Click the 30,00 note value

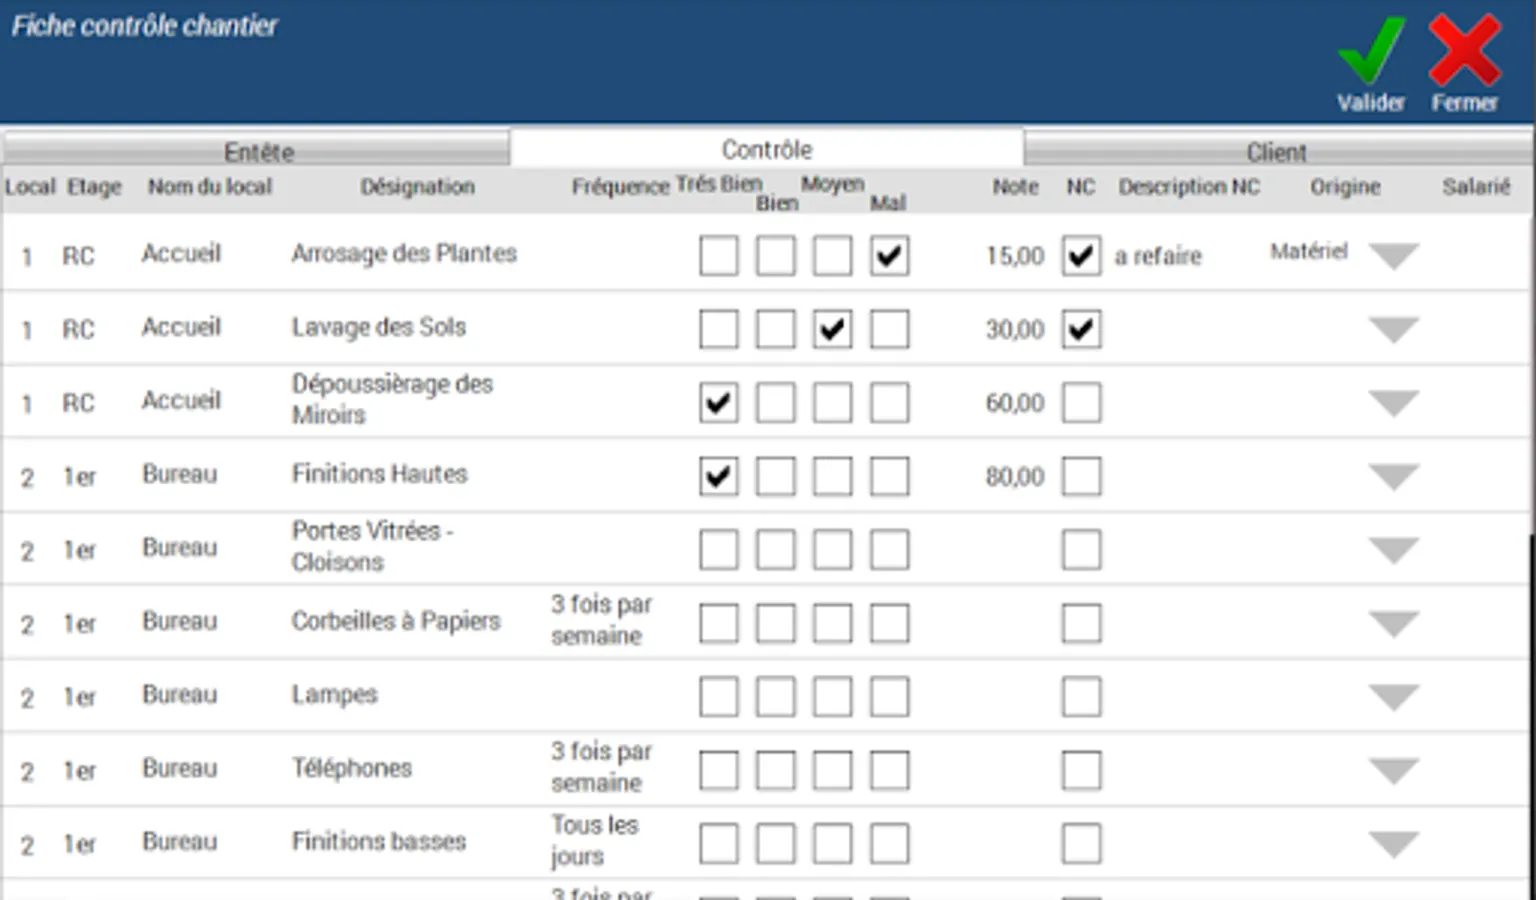pos(1015,329)
